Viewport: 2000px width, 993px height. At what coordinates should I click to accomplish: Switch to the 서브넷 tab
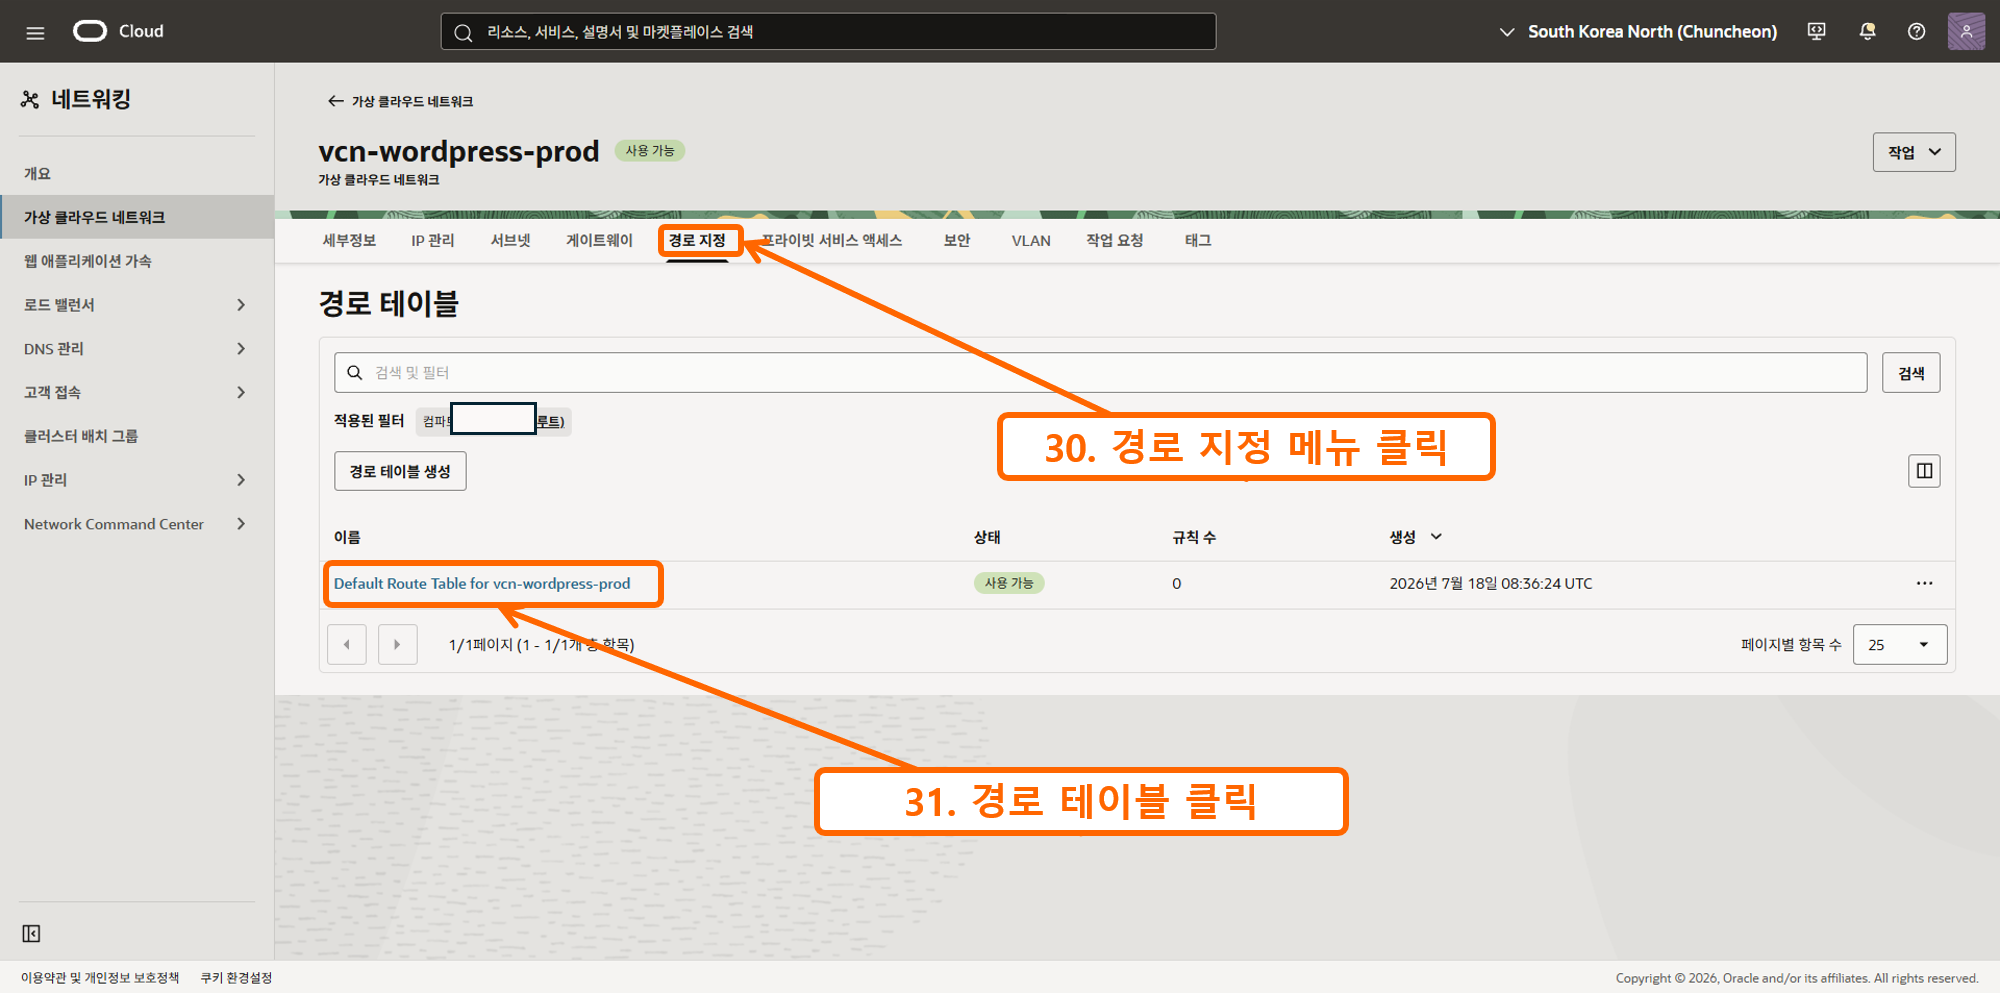pyautogui.click(x=510, y=241)
